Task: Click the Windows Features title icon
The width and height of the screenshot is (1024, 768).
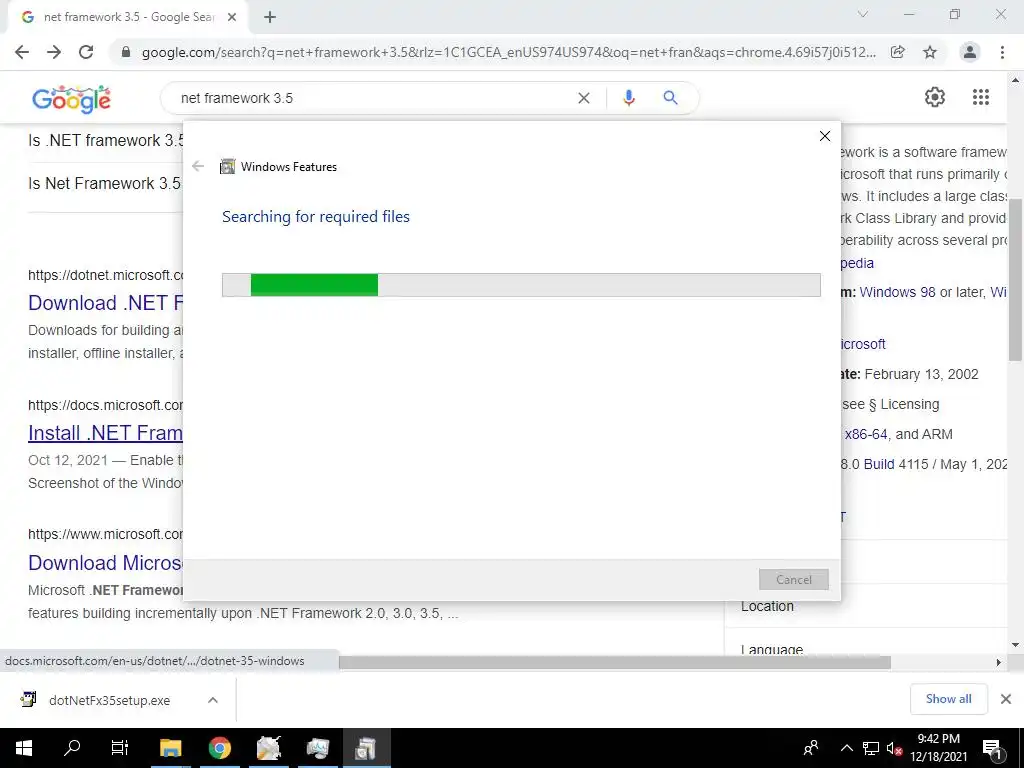Action: pyautogui.click(x=227, y=167)
